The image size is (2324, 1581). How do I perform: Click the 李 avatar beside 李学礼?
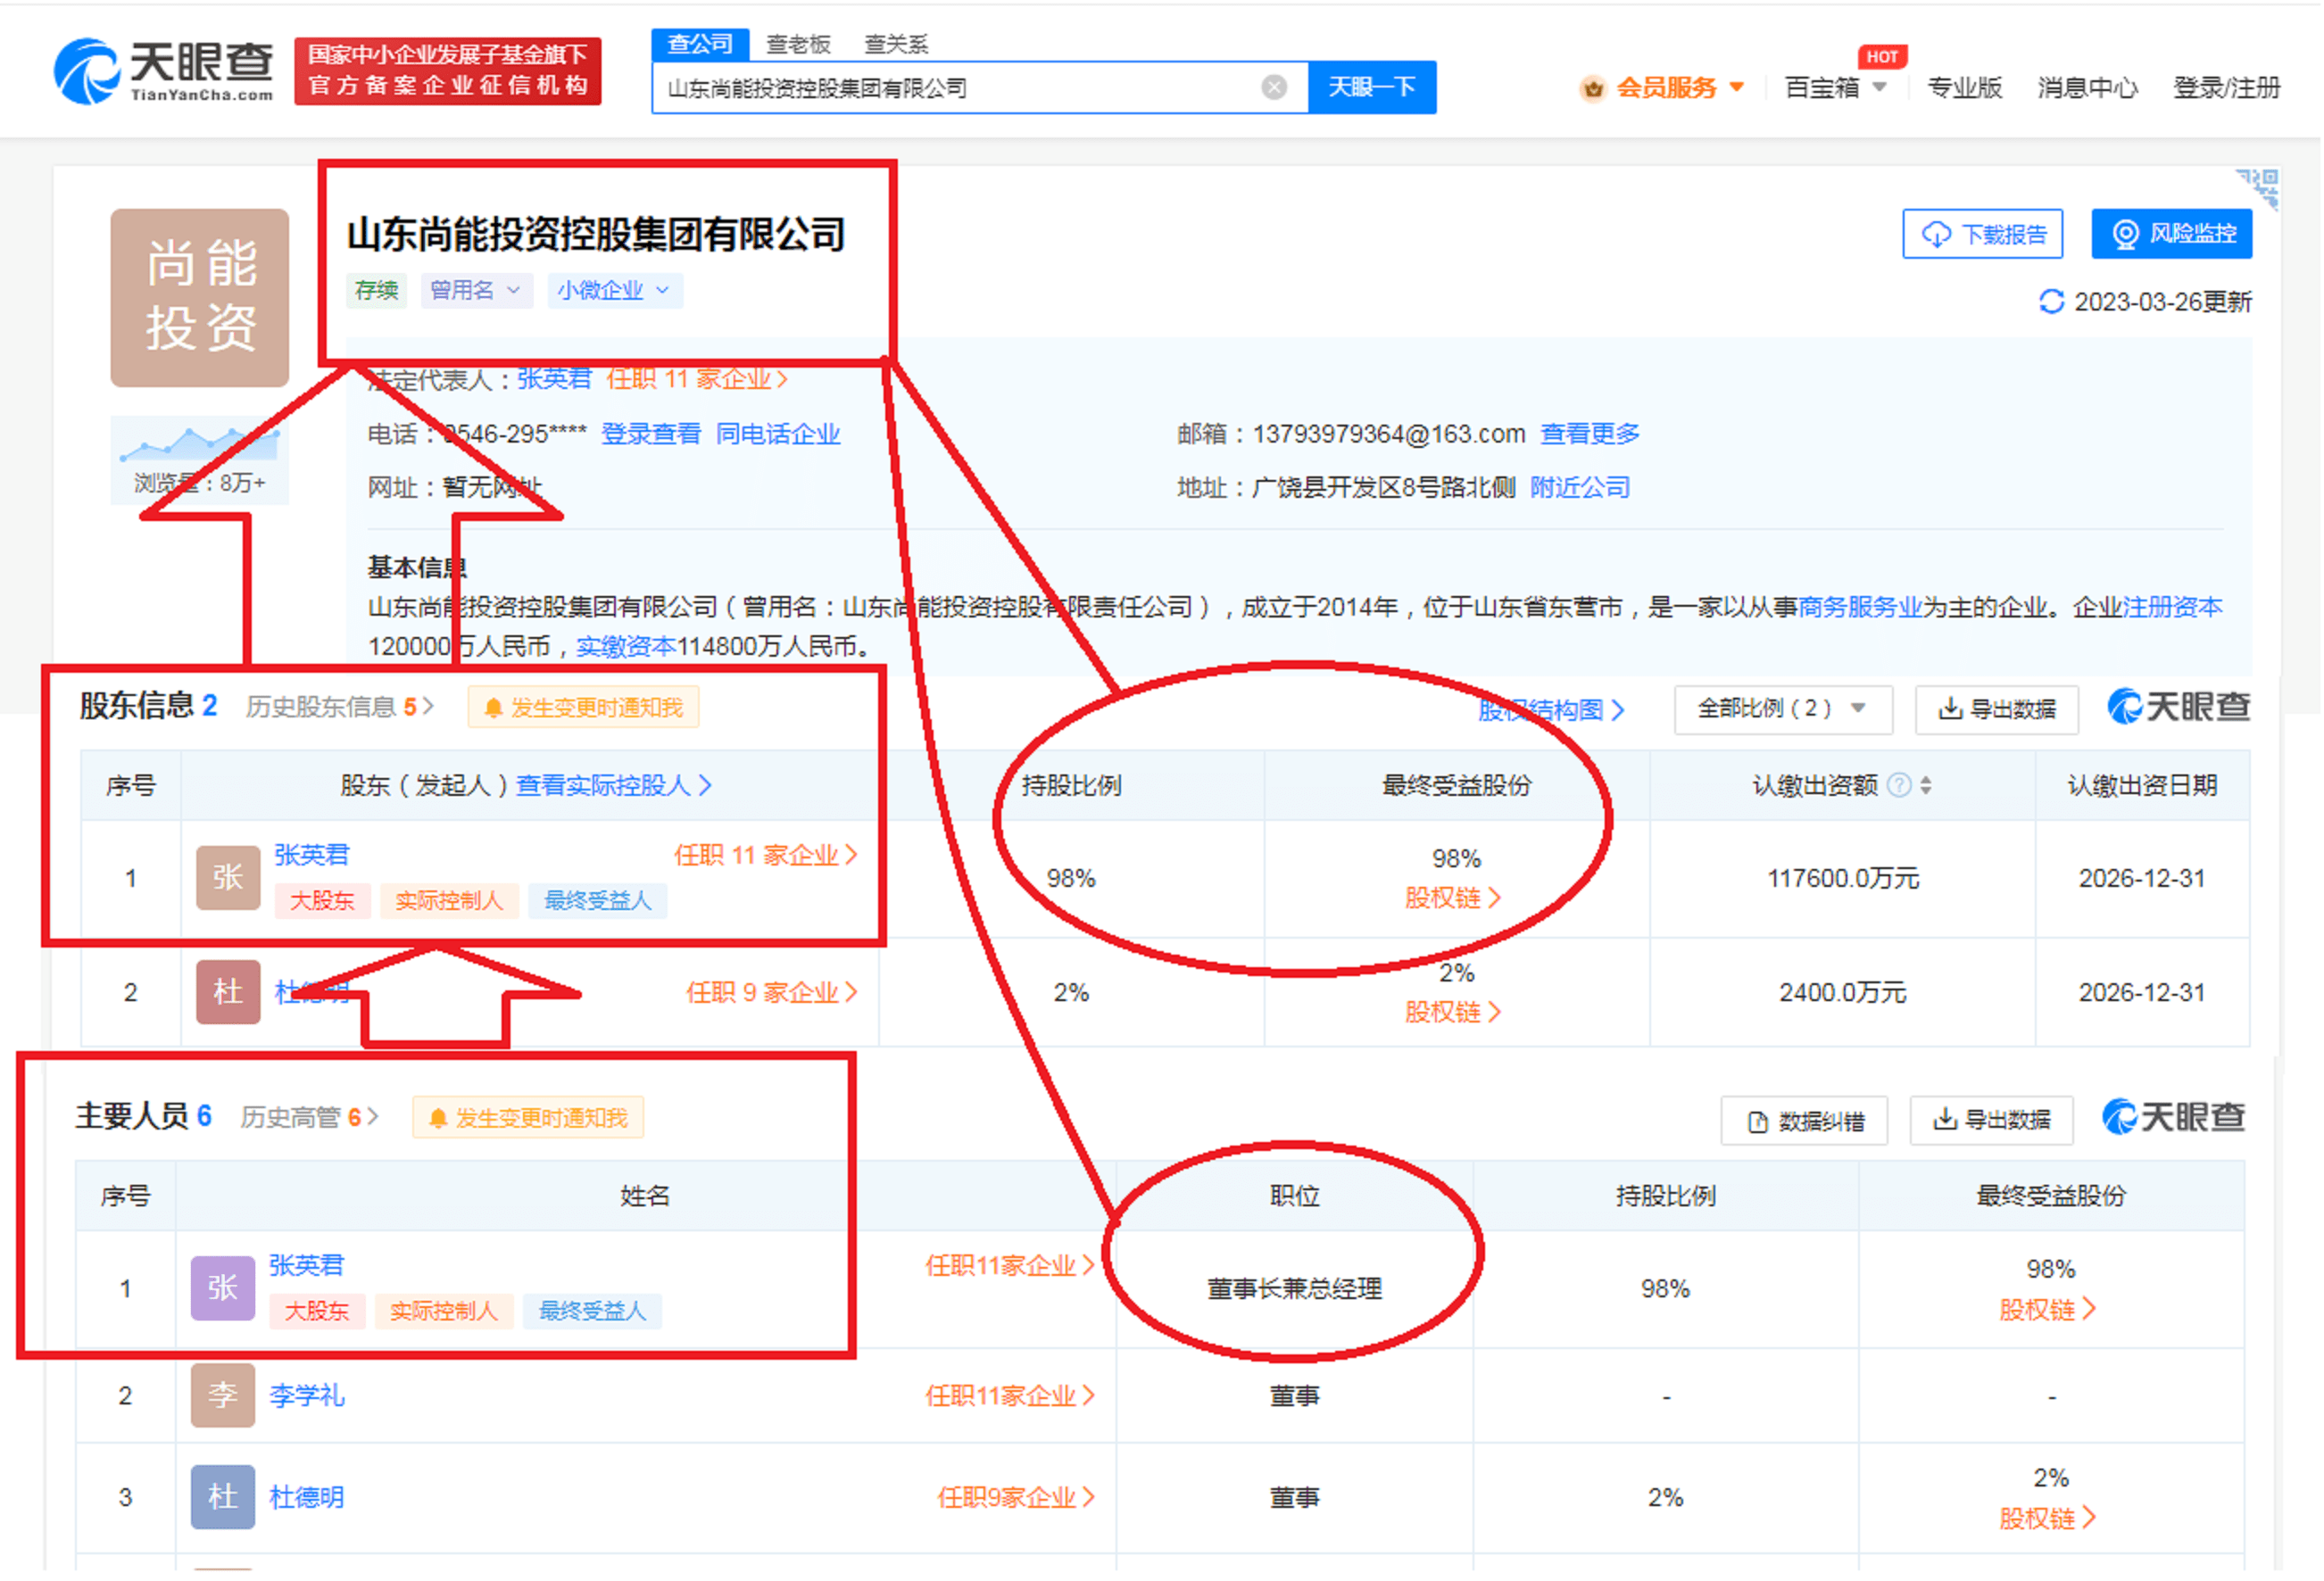223,1396
